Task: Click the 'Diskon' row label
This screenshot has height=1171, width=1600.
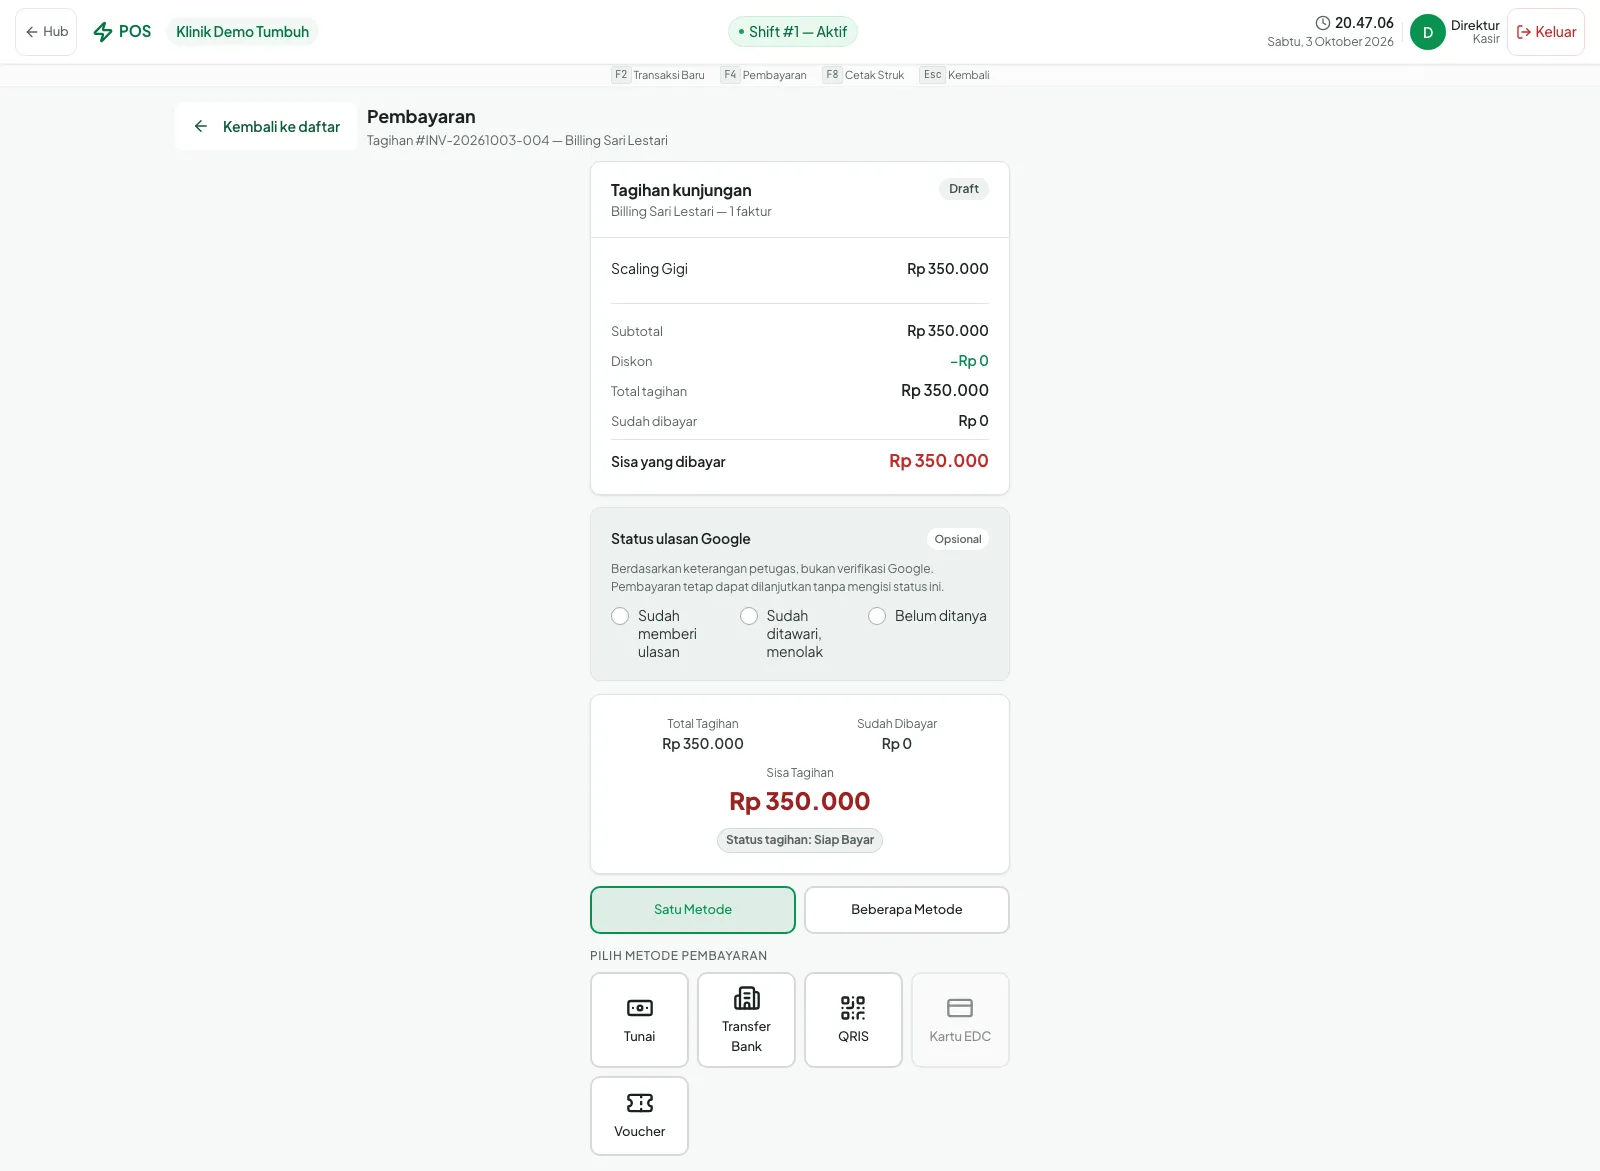Action: [x=631, y=361]
